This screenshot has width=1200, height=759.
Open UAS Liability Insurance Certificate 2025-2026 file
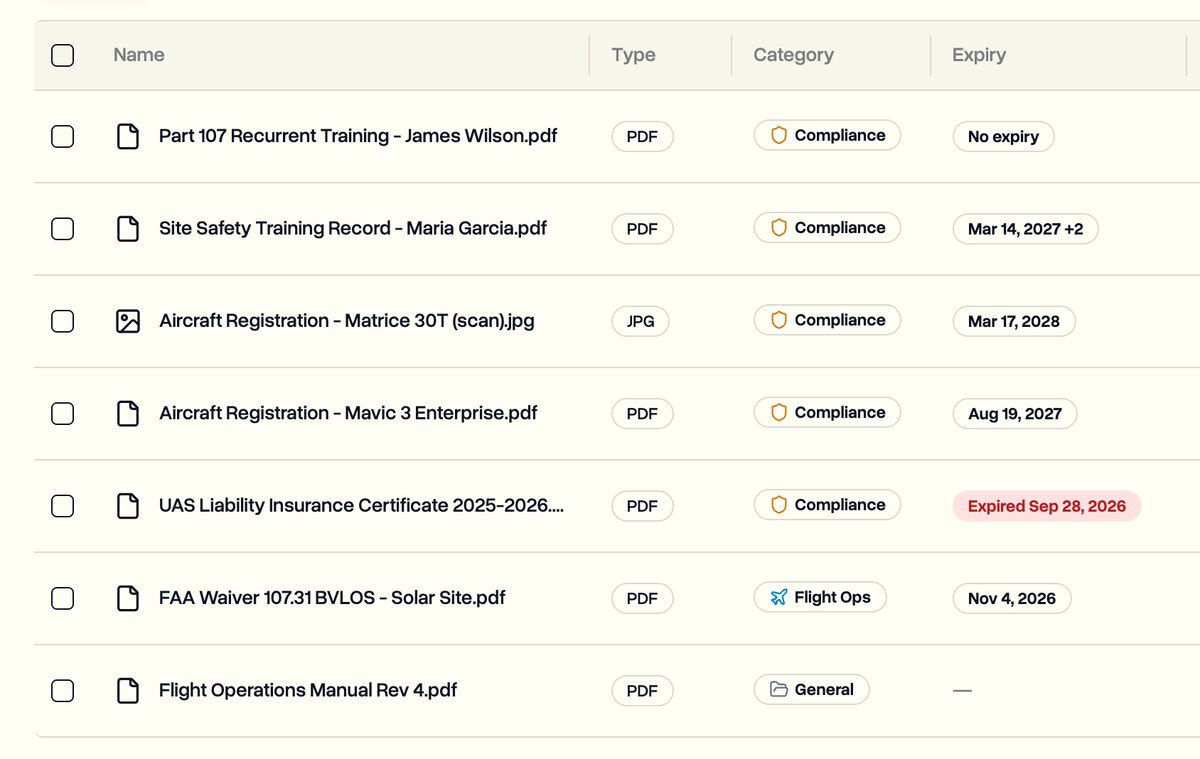pyautogui.click(x=362, y=506)
